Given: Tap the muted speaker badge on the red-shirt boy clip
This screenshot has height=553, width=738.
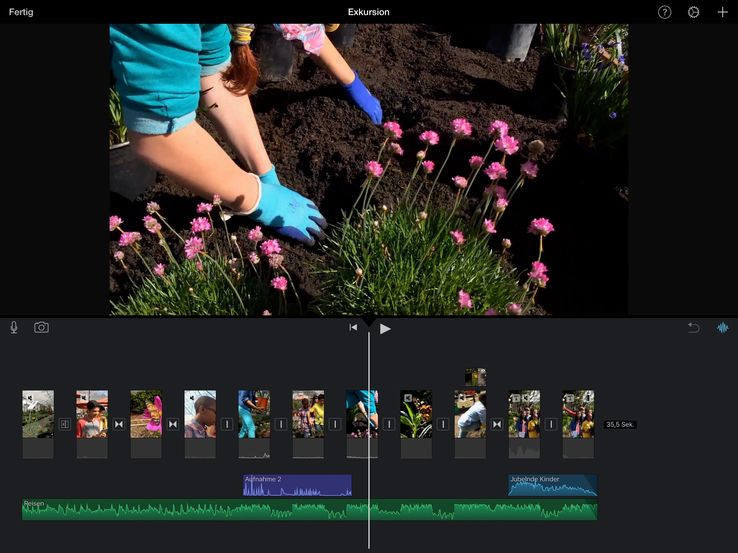Looking at the screenshot, I should pyautogui.click(x=84, y=398).
